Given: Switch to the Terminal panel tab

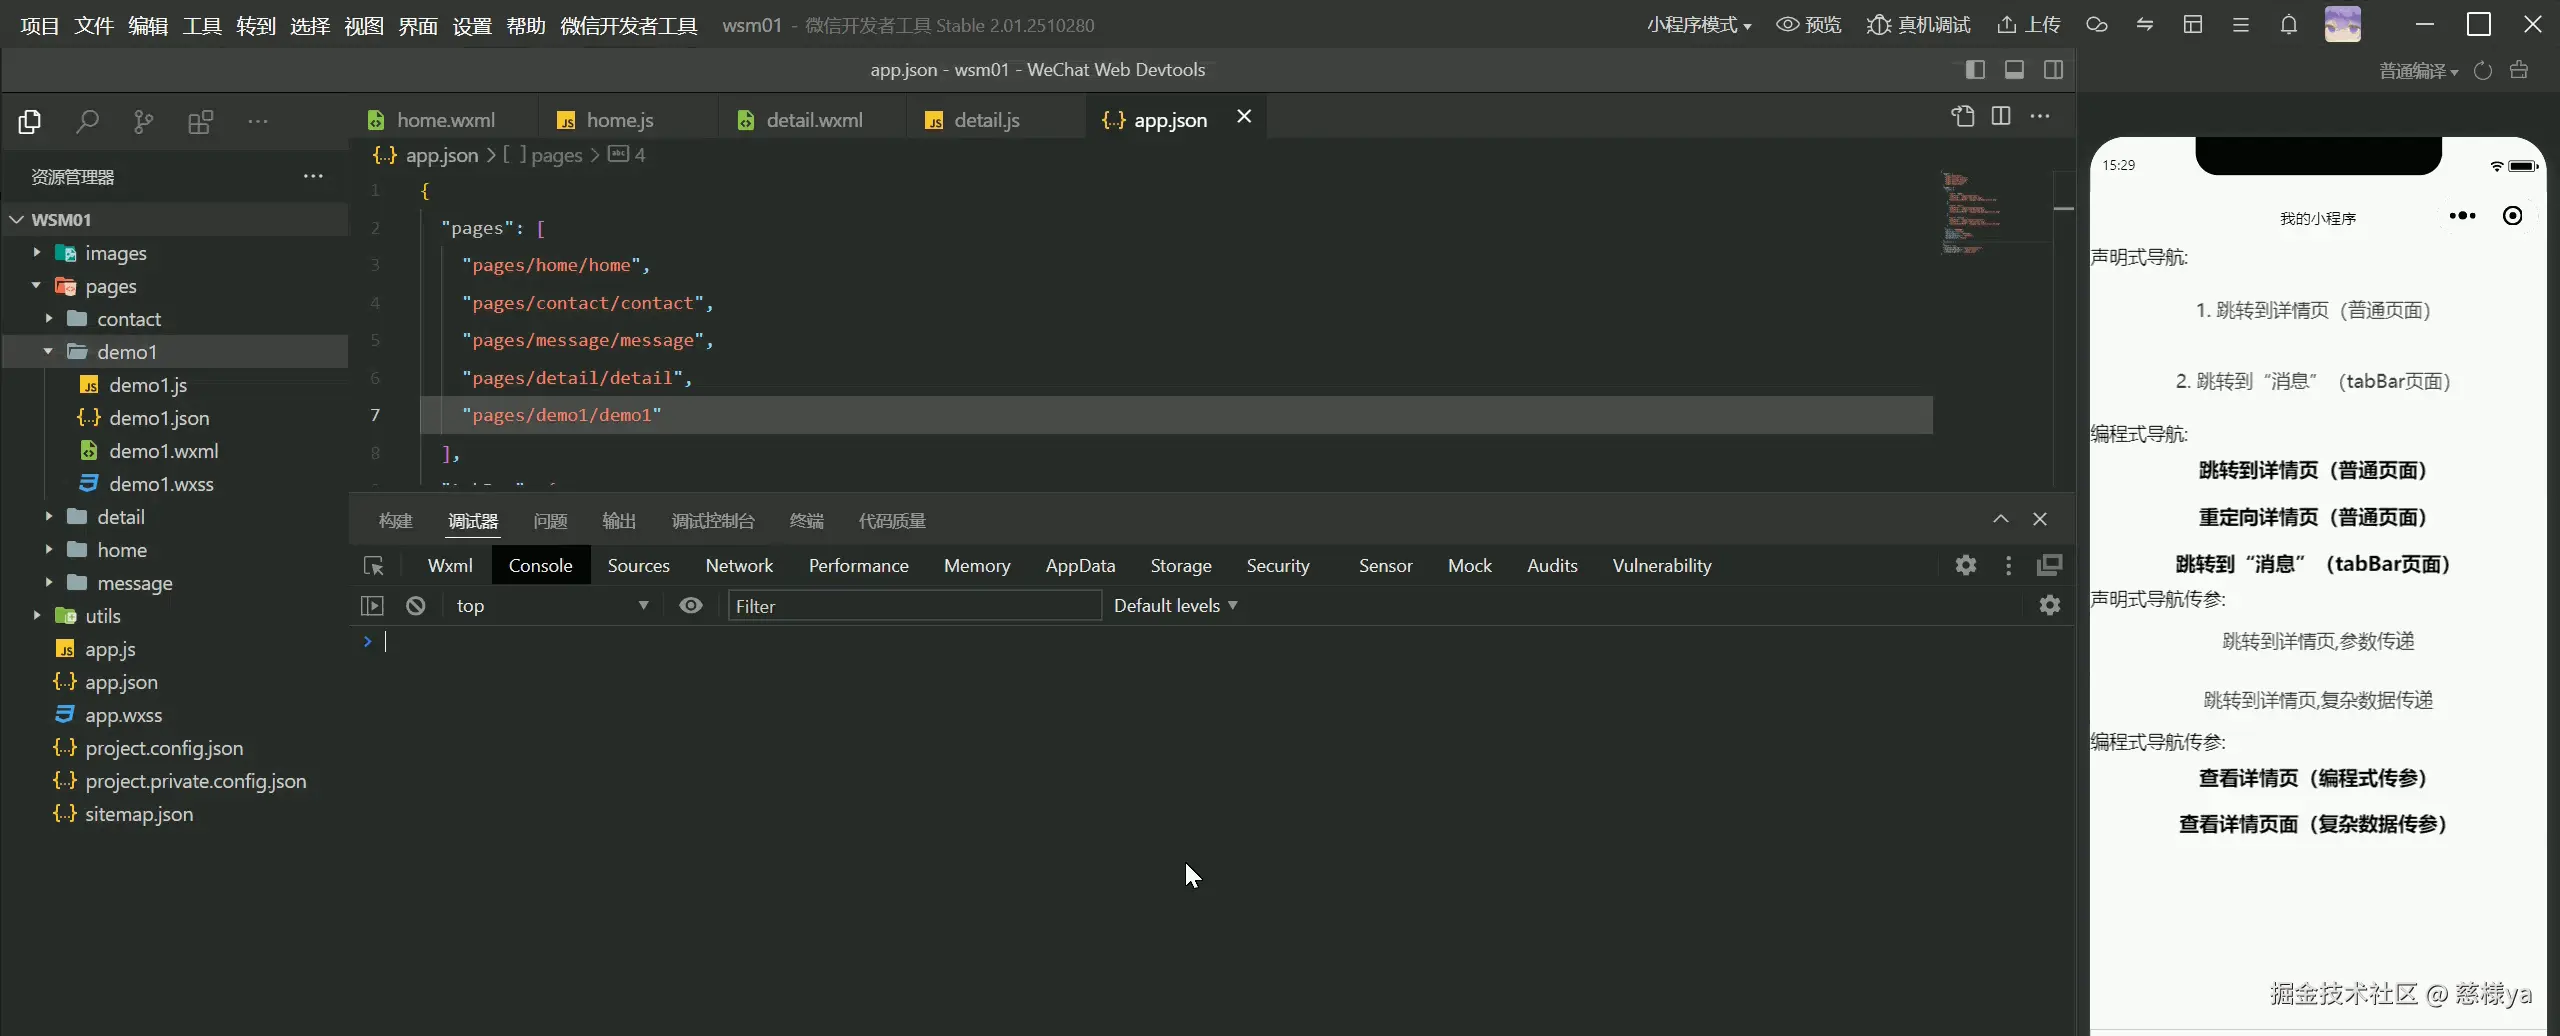Looking at the screenshot, I should tap(806, 521).
